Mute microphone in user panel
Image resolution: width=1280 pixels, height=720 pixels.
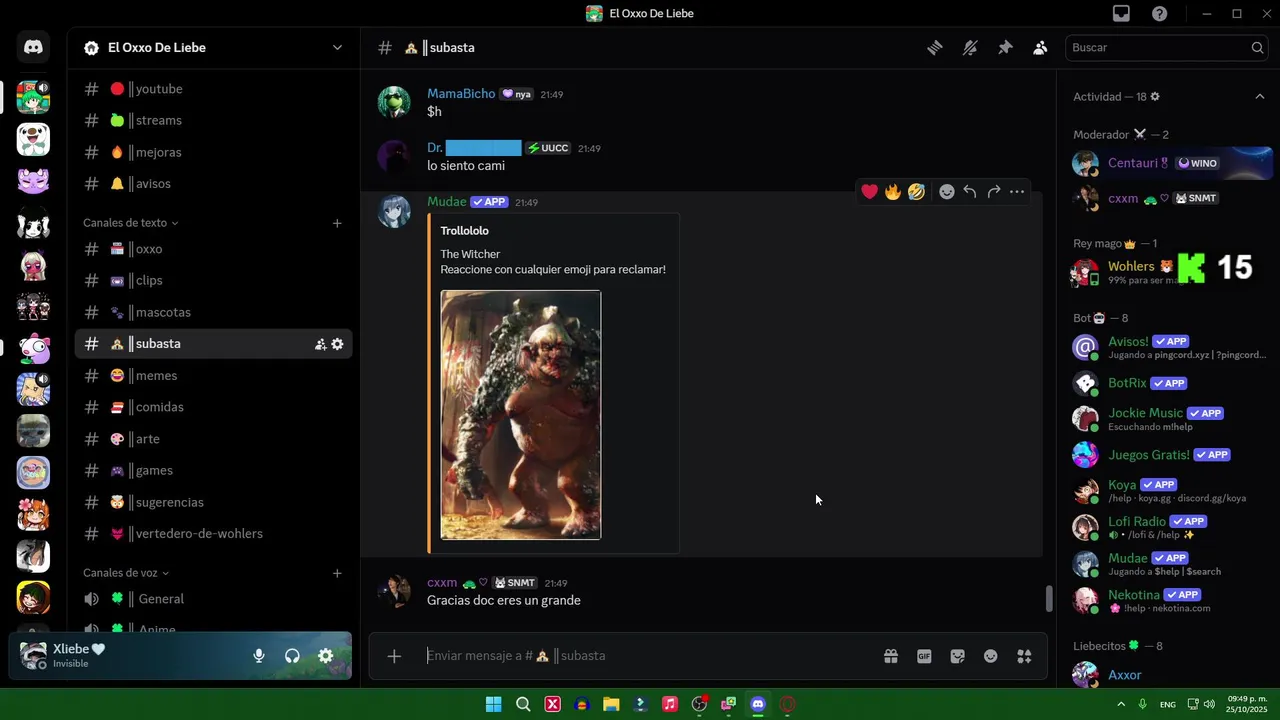coord(259,656)
